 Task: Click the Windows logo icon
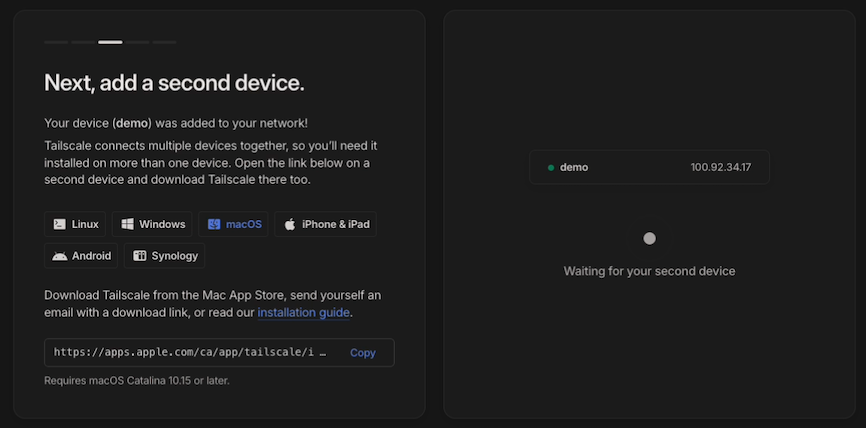point(128,224)
